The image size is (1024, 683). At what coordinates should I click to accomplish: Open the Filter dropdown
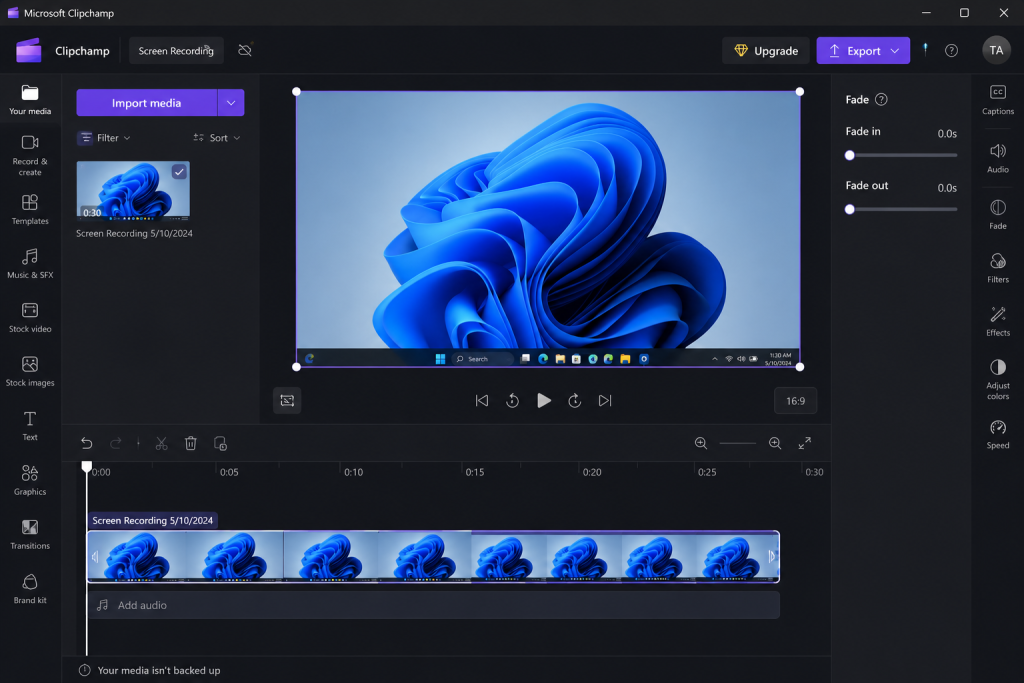[x=105, y=138]
